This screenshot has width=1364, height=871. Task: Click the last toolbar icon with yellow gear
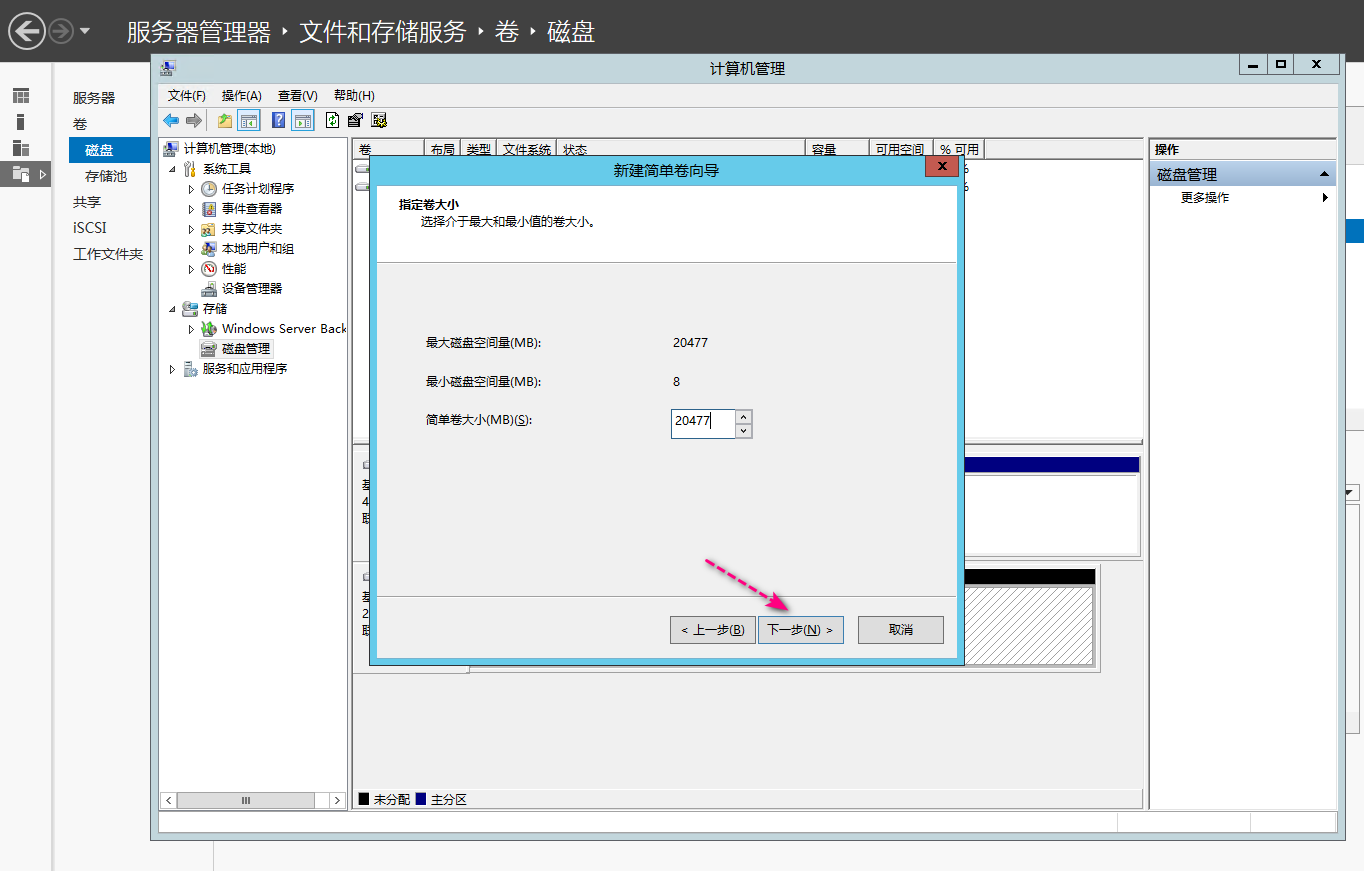tap(379, 121)
